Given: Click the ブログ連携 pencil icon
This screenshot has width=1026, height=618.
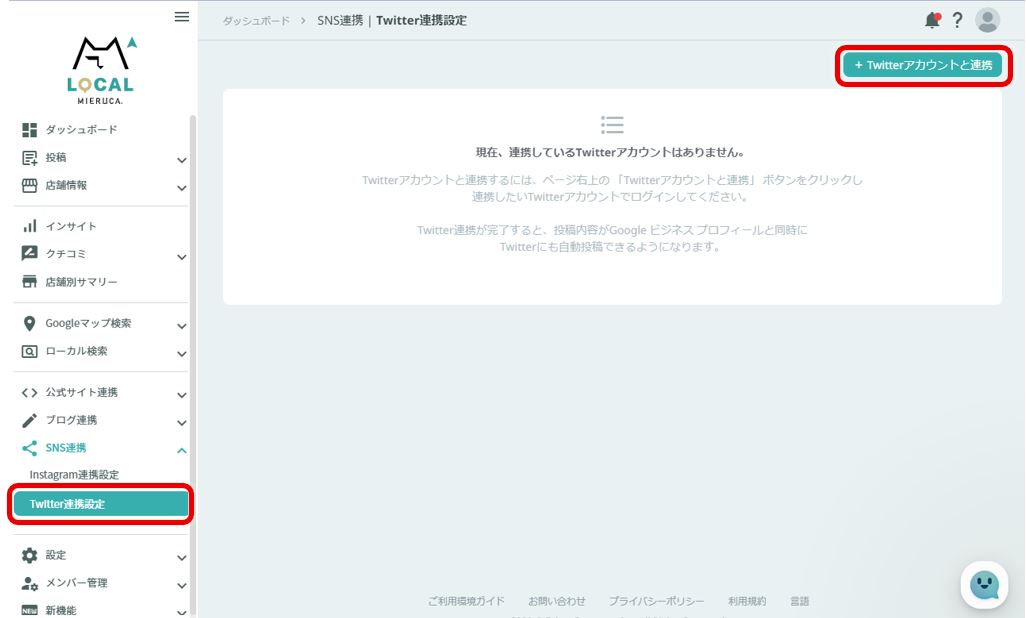Looking at the screenshot, I should click(29, 420).
